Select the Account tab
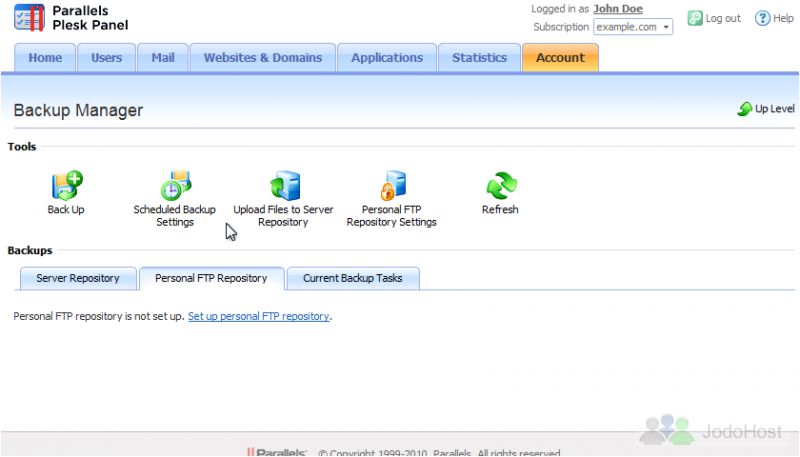The image size is (800, 457). coord(560,58)
